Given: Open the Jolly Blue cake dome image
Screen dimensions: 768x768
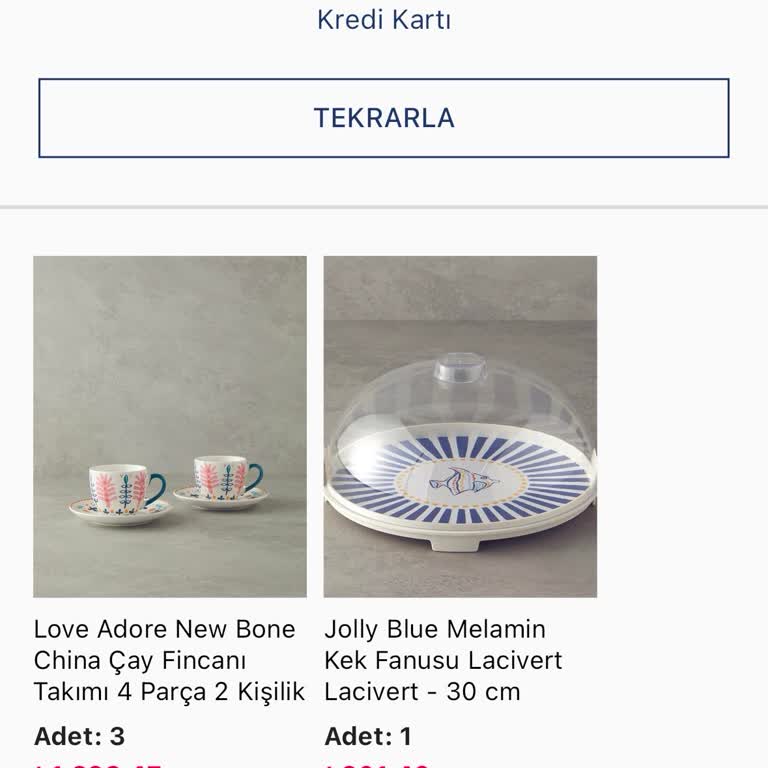Looking at the screenshot, I should [460, 427].
